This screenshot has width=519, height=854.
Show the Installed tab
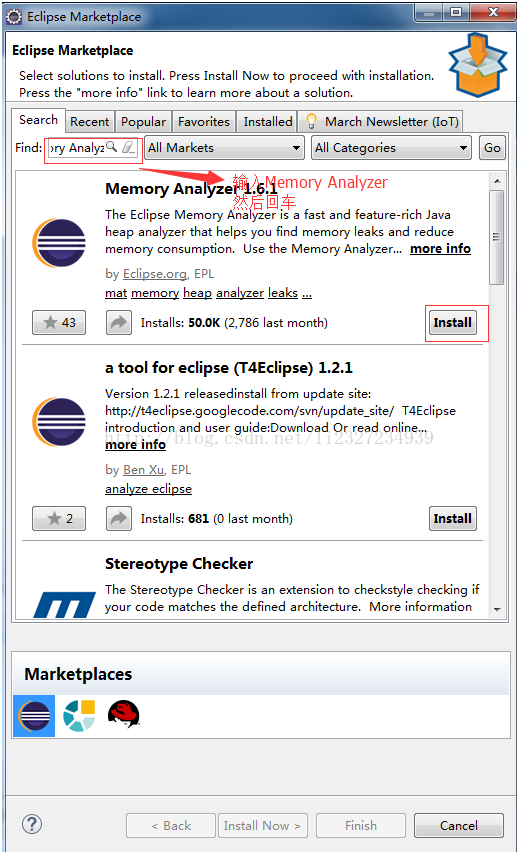pos(267,121)
